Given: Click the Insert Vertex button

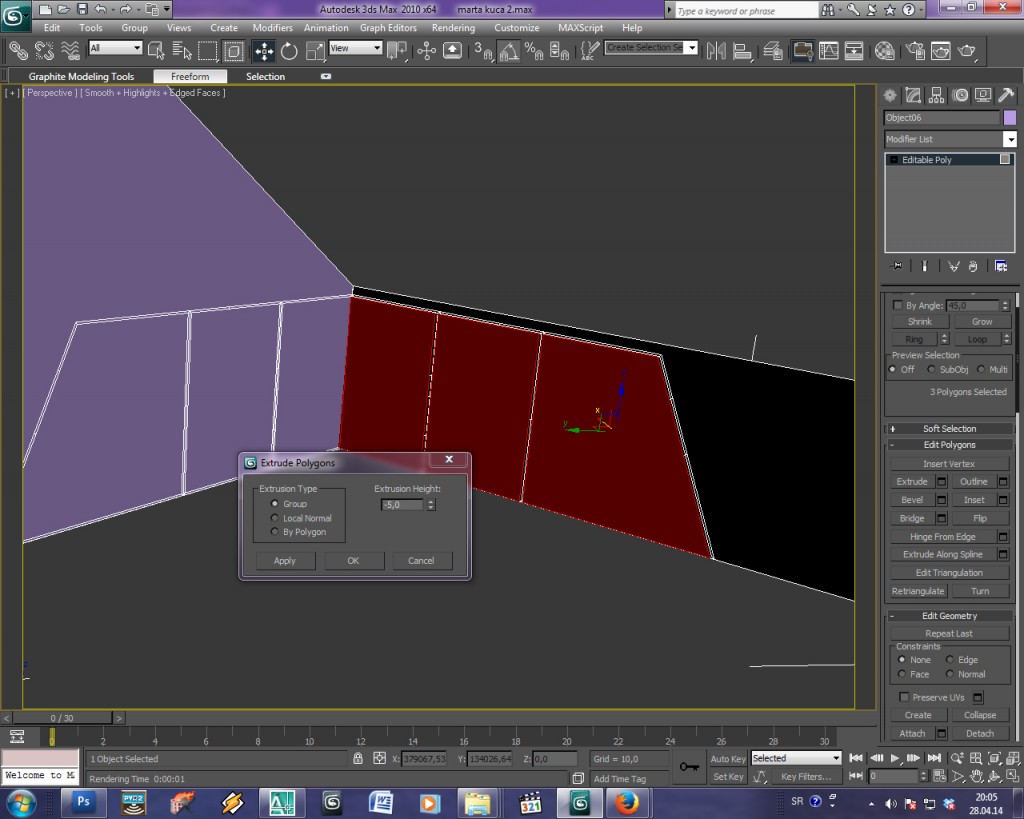Looking at the screenshot, I should [x=949, y=464].
